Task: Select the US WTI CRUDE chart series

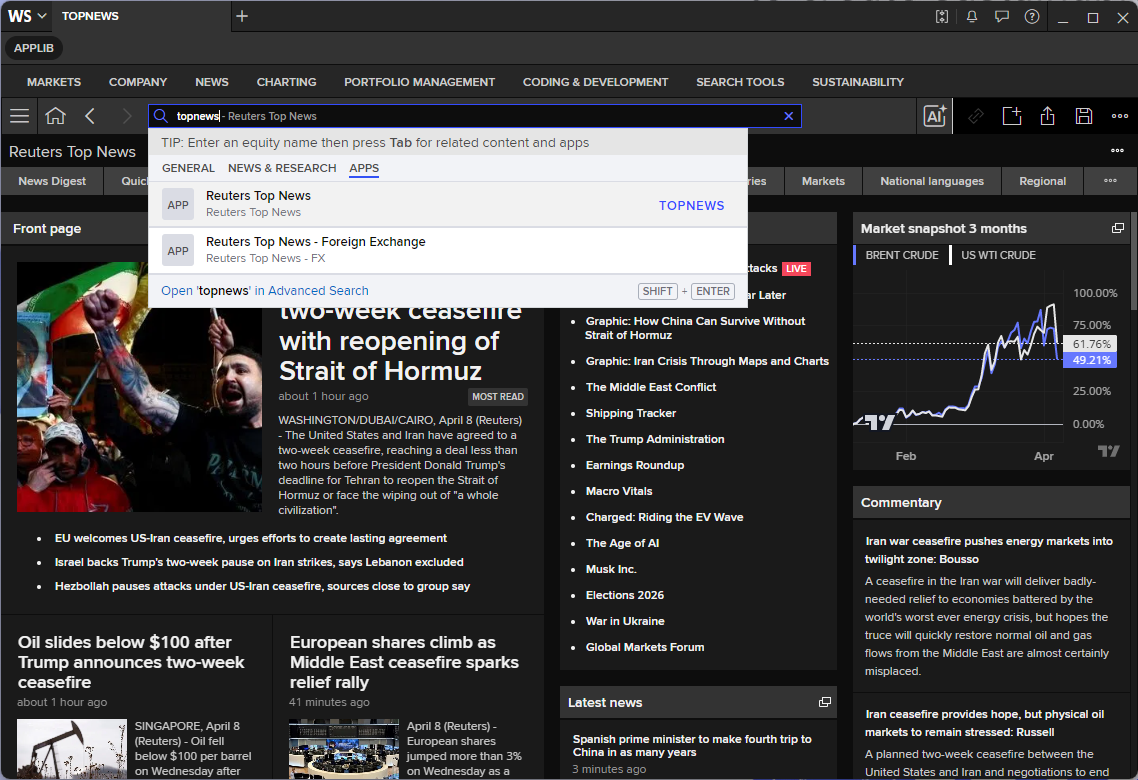Action: point(998,255)
